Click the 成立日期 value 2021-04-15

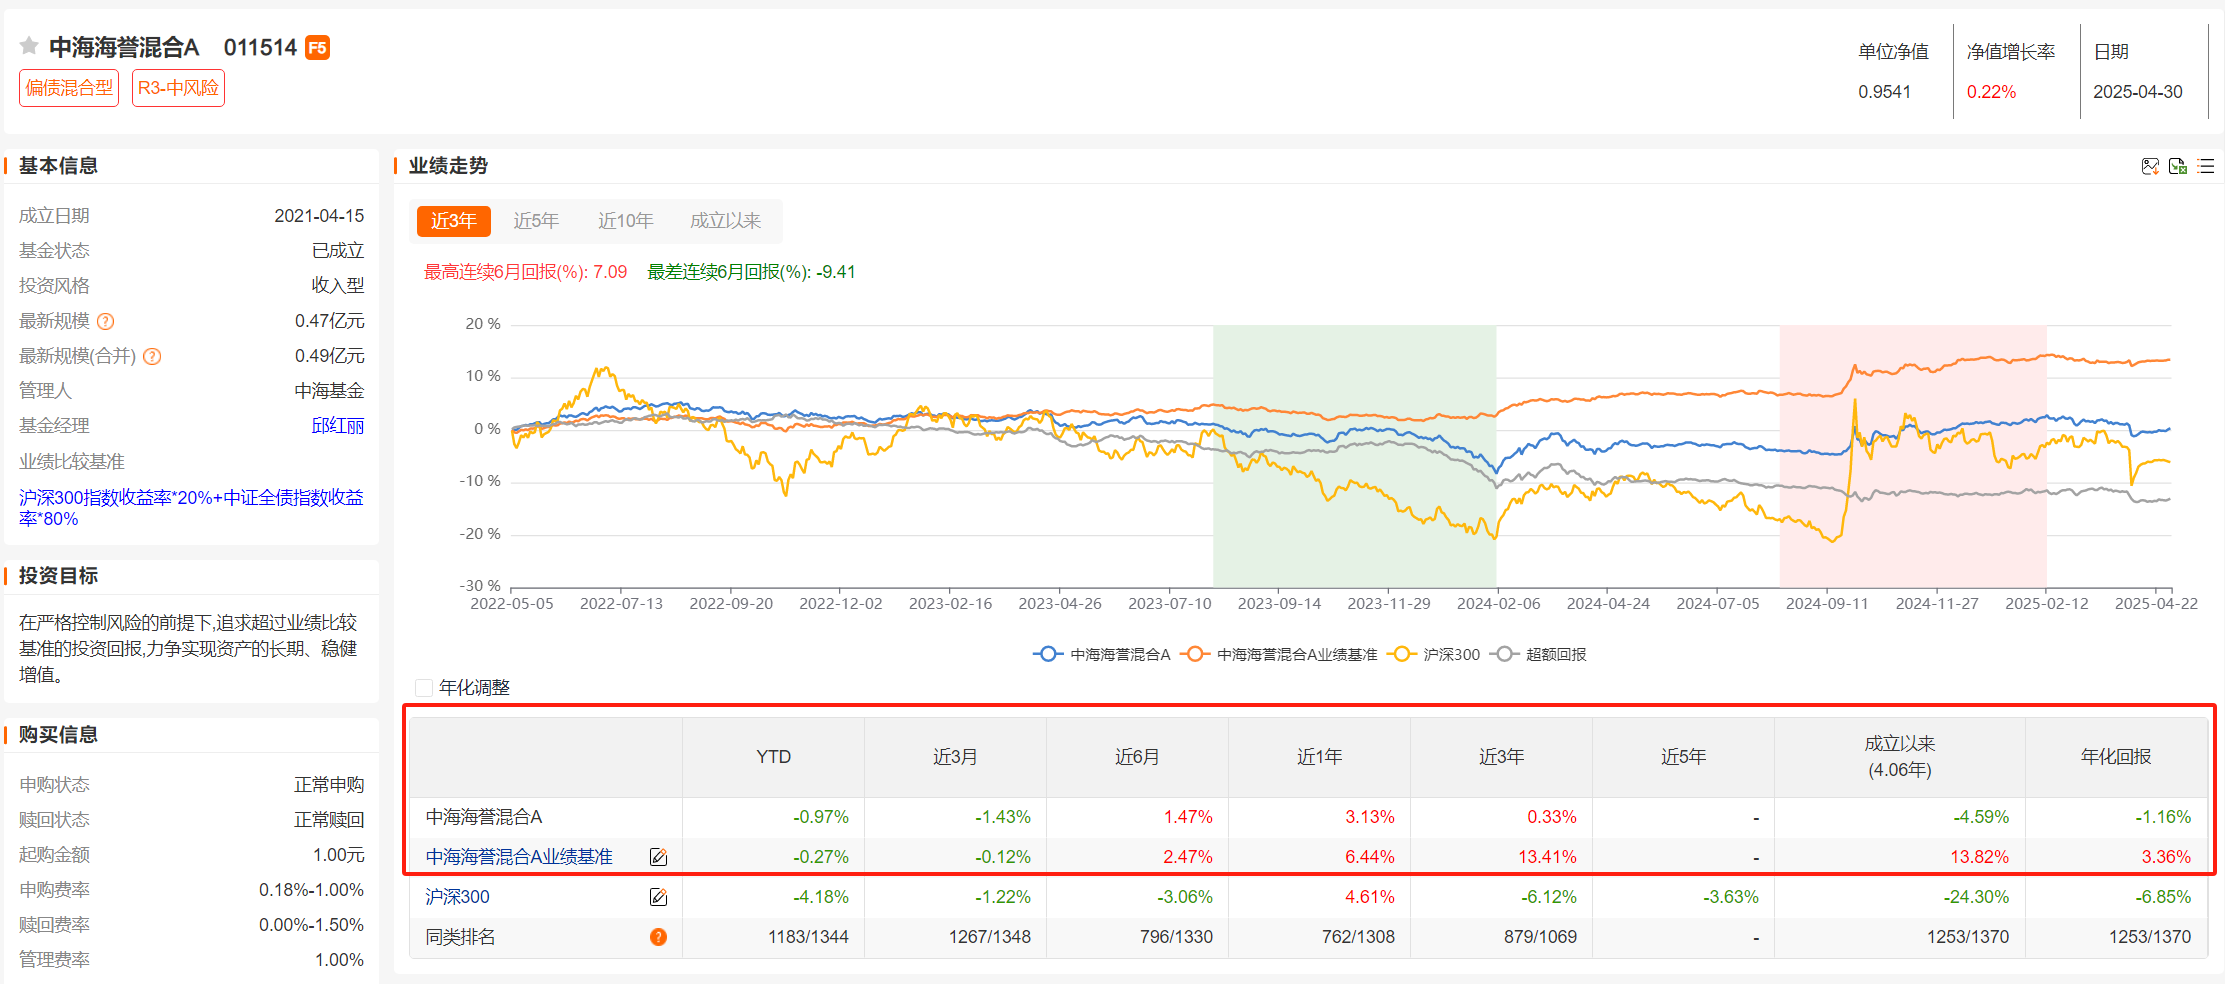pos(319,216)
